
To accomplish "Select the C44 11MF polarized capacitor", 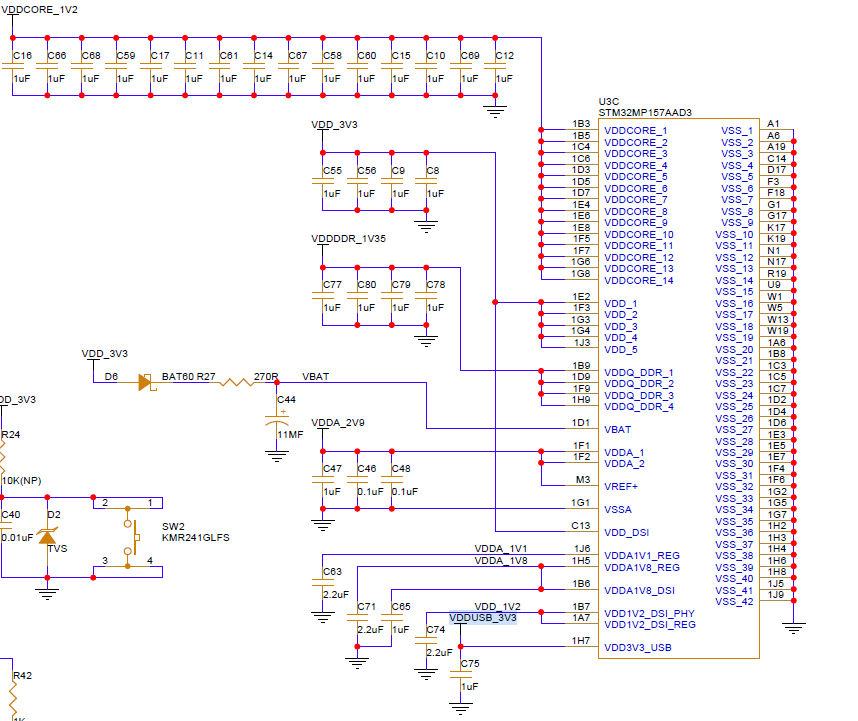I will point(277,422).
